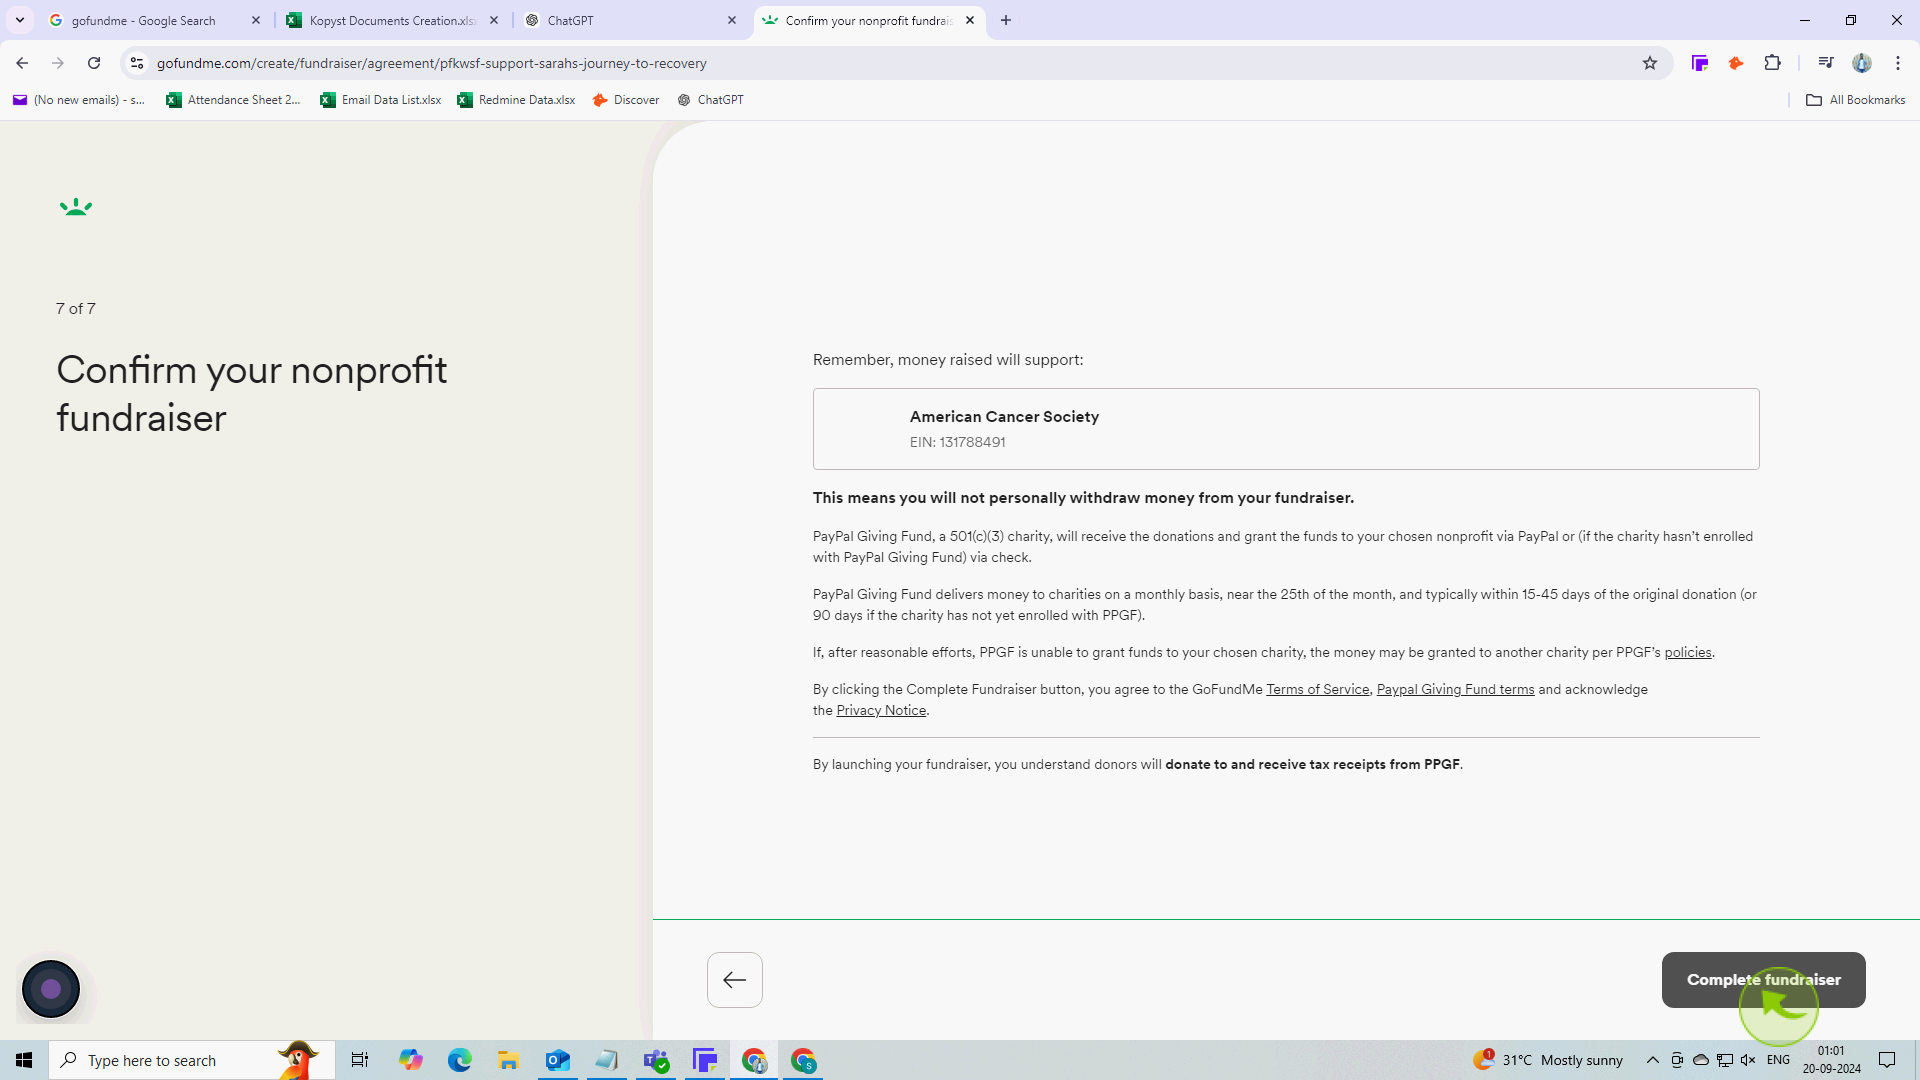This screenshot has height=1080, width=1920.
Task: Open the PPGF policies link
Action: click(x=1688, y=652)
